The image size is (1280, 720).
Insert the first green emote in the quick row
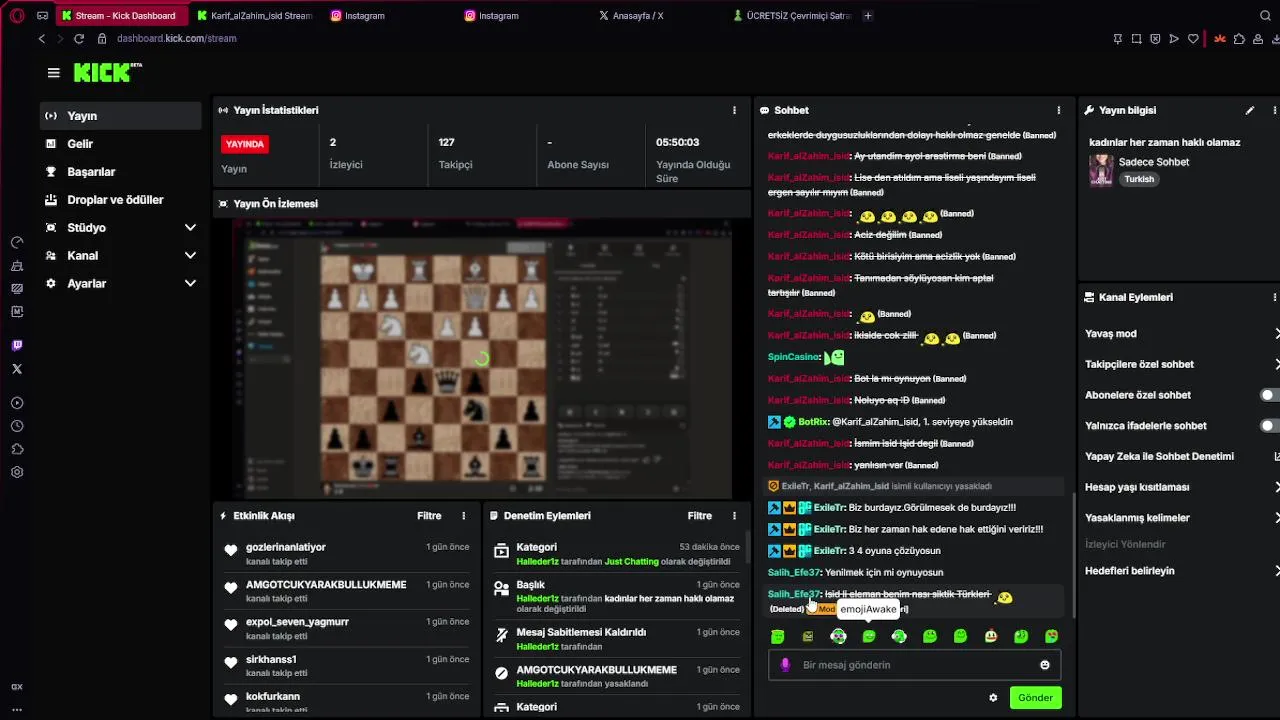tap(778, 636)
